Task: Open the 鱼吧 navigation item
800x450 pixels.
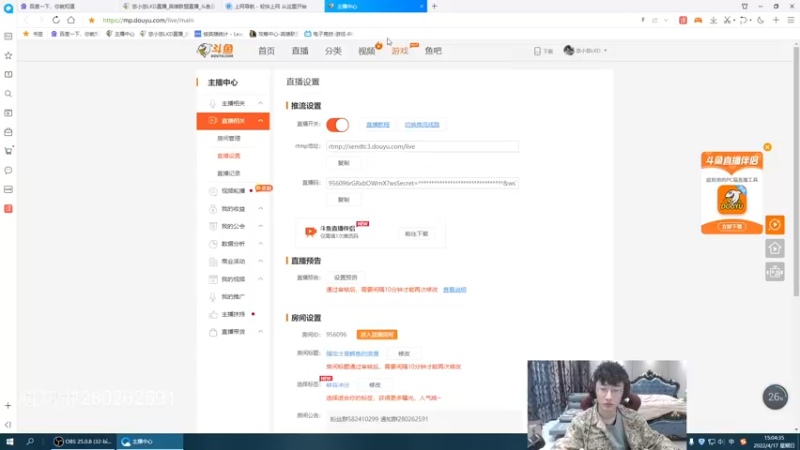Action: (x=433, y=51)
